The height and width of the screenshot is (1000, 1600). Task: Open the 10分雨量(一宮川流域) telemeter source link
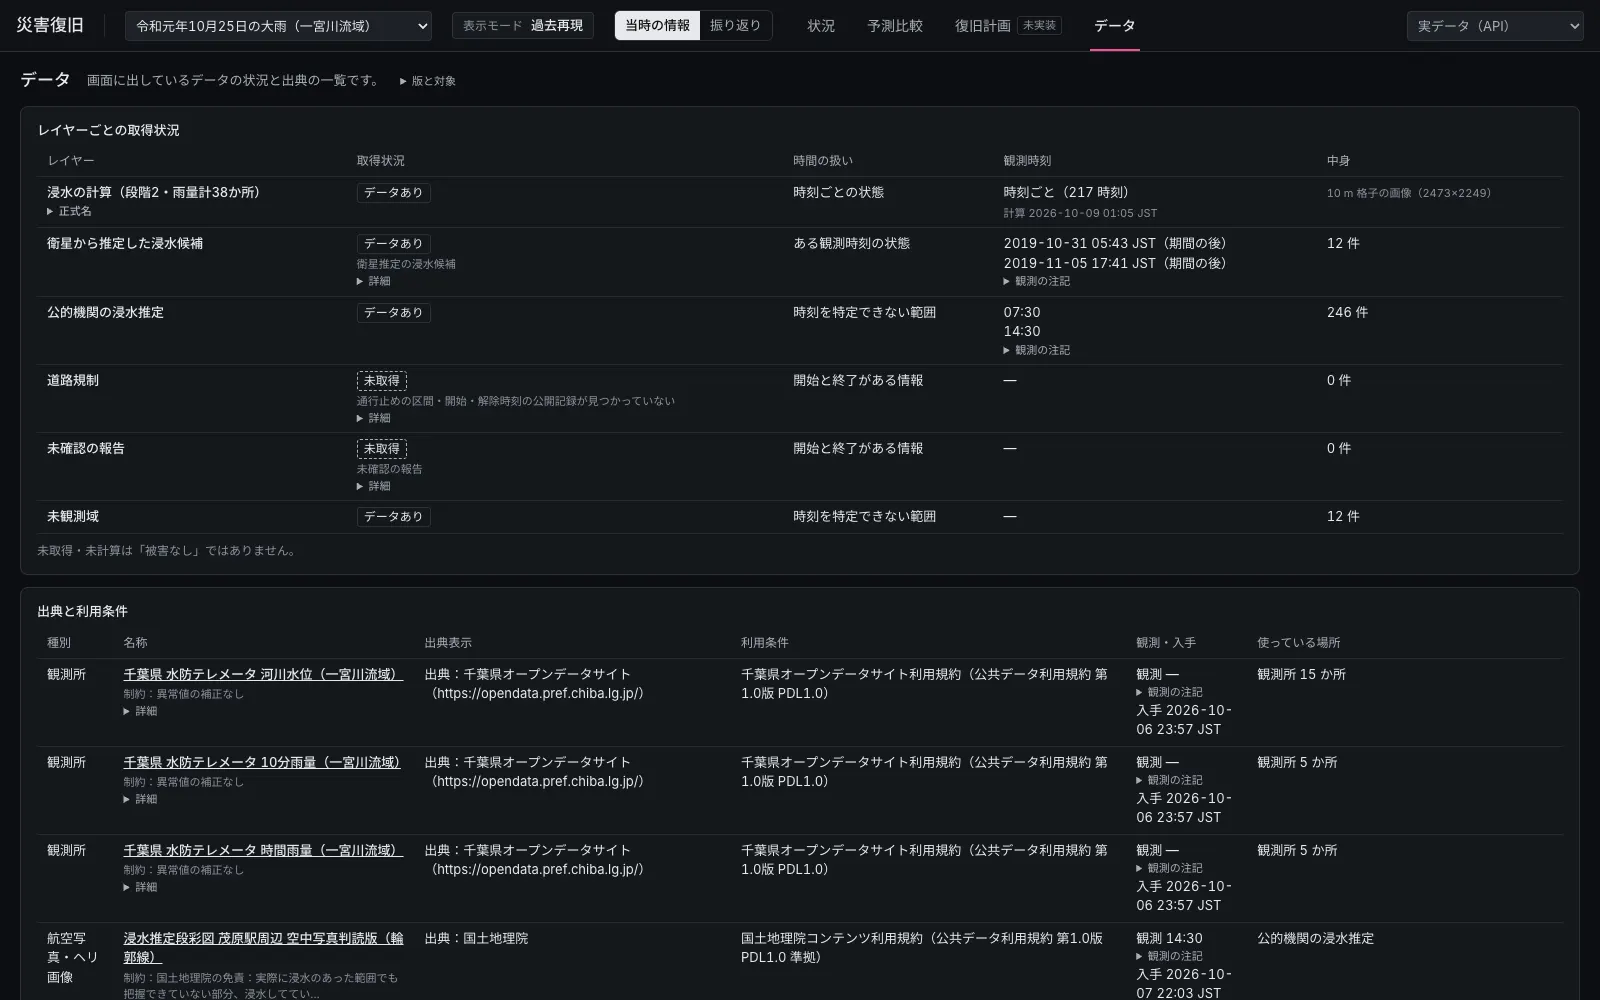coord(263,763)
